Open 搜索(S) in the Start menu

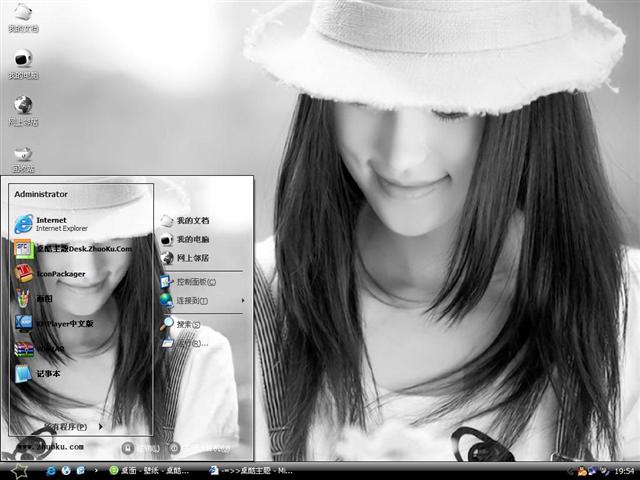188,324
